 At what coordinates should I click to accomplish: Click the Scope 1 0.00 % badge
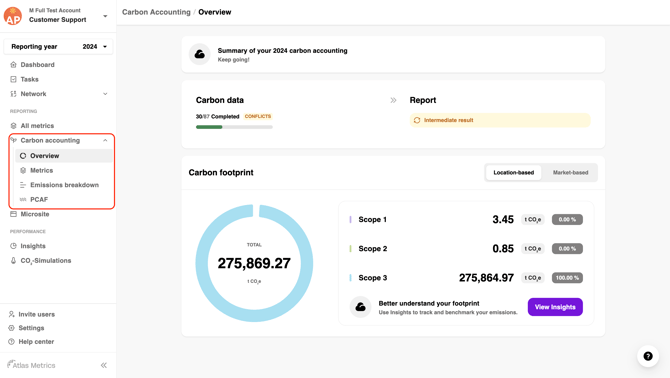tap(567, 220)
